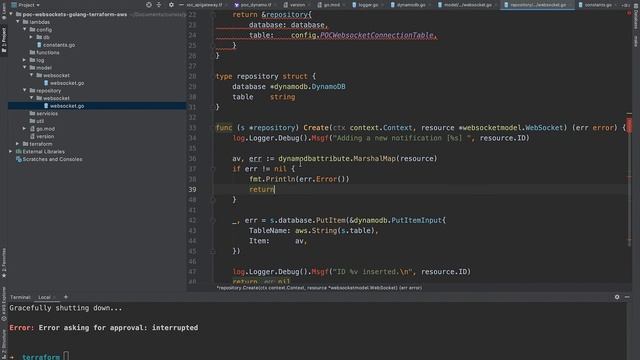
Task: Click the Go file icon of constants.go
Action: (39, 45)
